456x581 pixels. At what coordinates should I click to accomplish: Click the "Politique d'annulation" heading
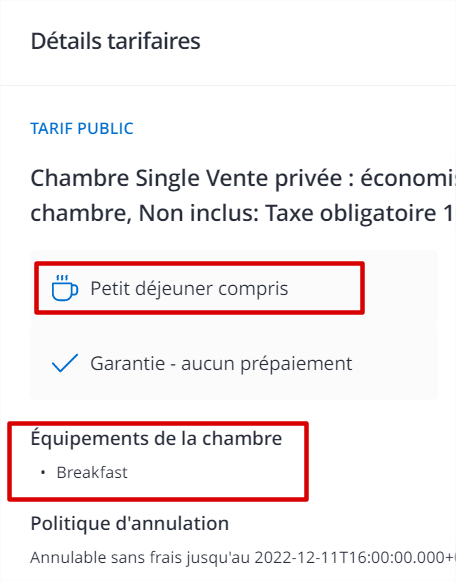coord(130,524)
